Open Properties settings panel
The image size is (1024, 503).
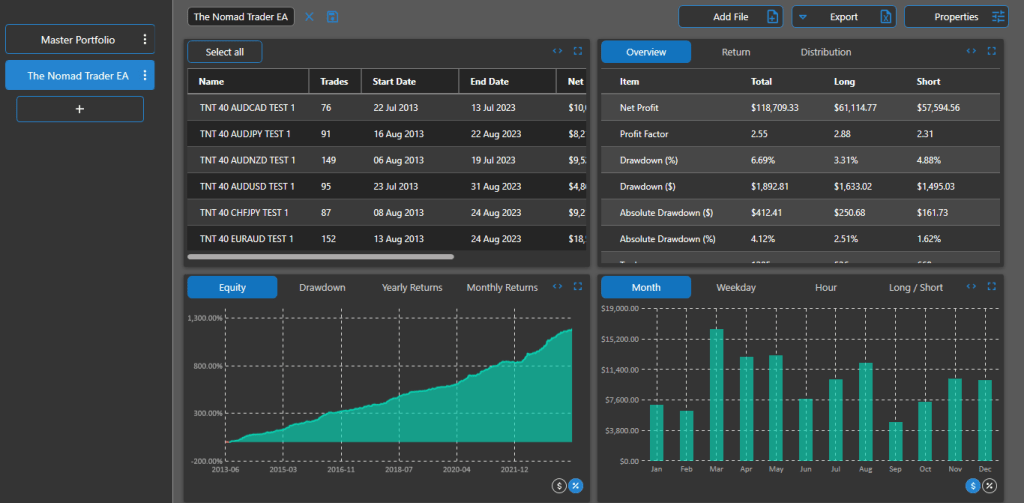(958, 17)
